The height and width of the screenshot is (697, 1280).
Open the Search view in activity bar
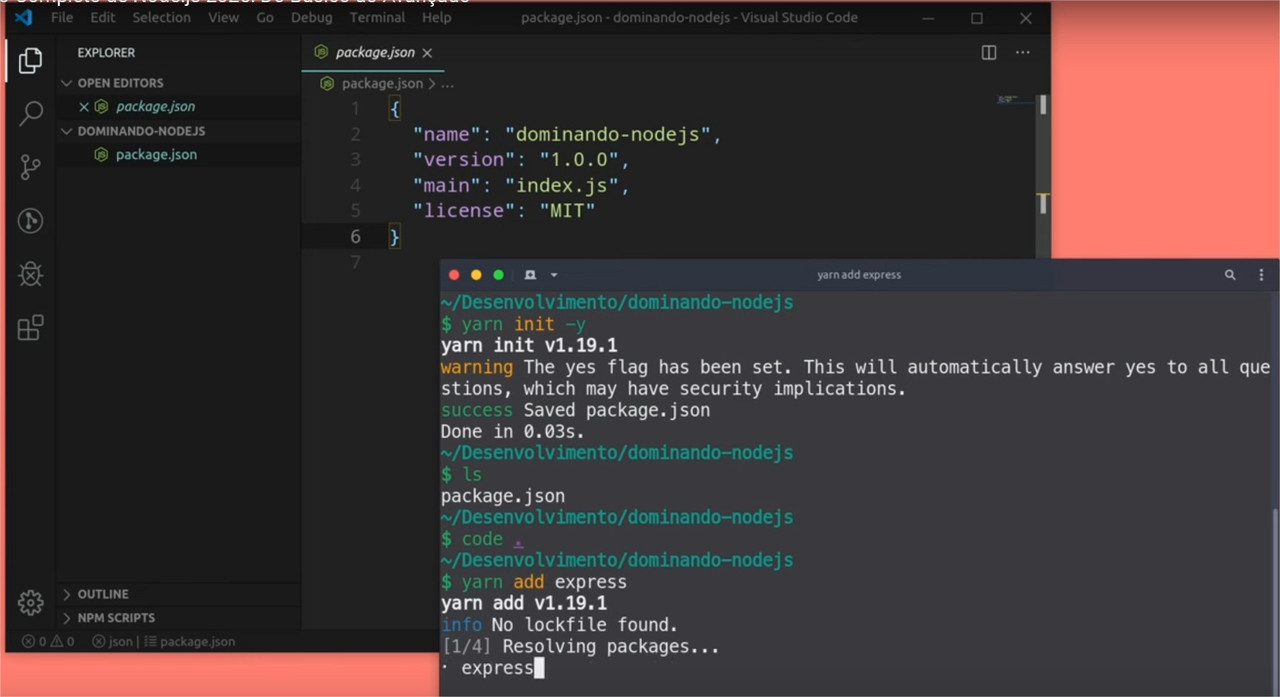tap(30, 113)
